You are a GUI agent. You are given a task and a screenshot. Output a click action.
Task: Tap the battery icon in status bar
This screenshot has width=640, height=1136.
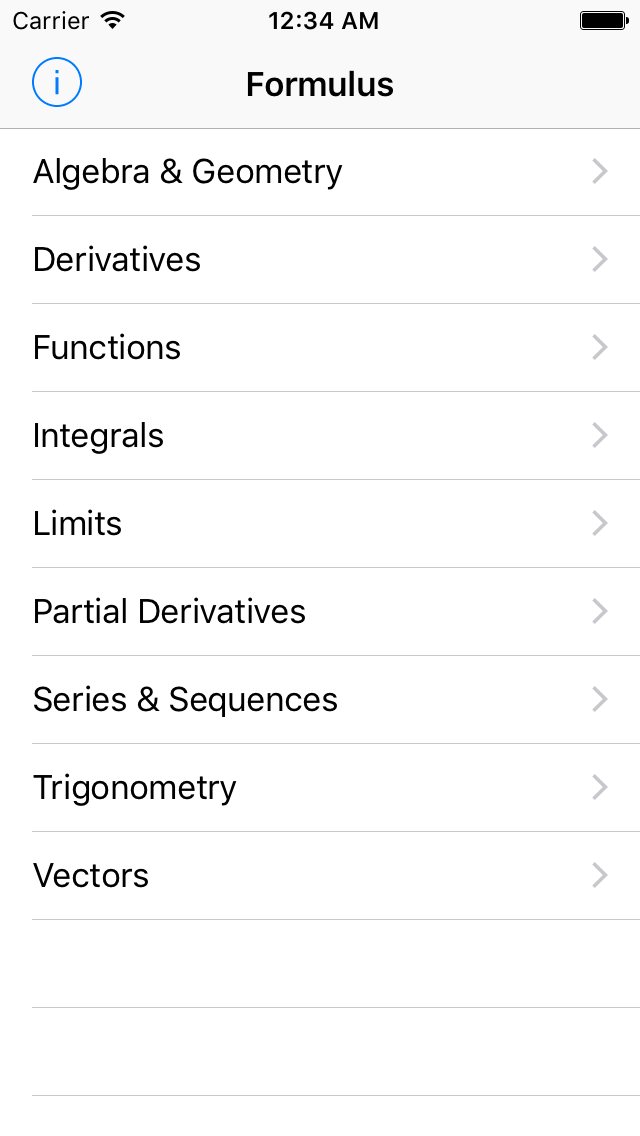[603, 21]
